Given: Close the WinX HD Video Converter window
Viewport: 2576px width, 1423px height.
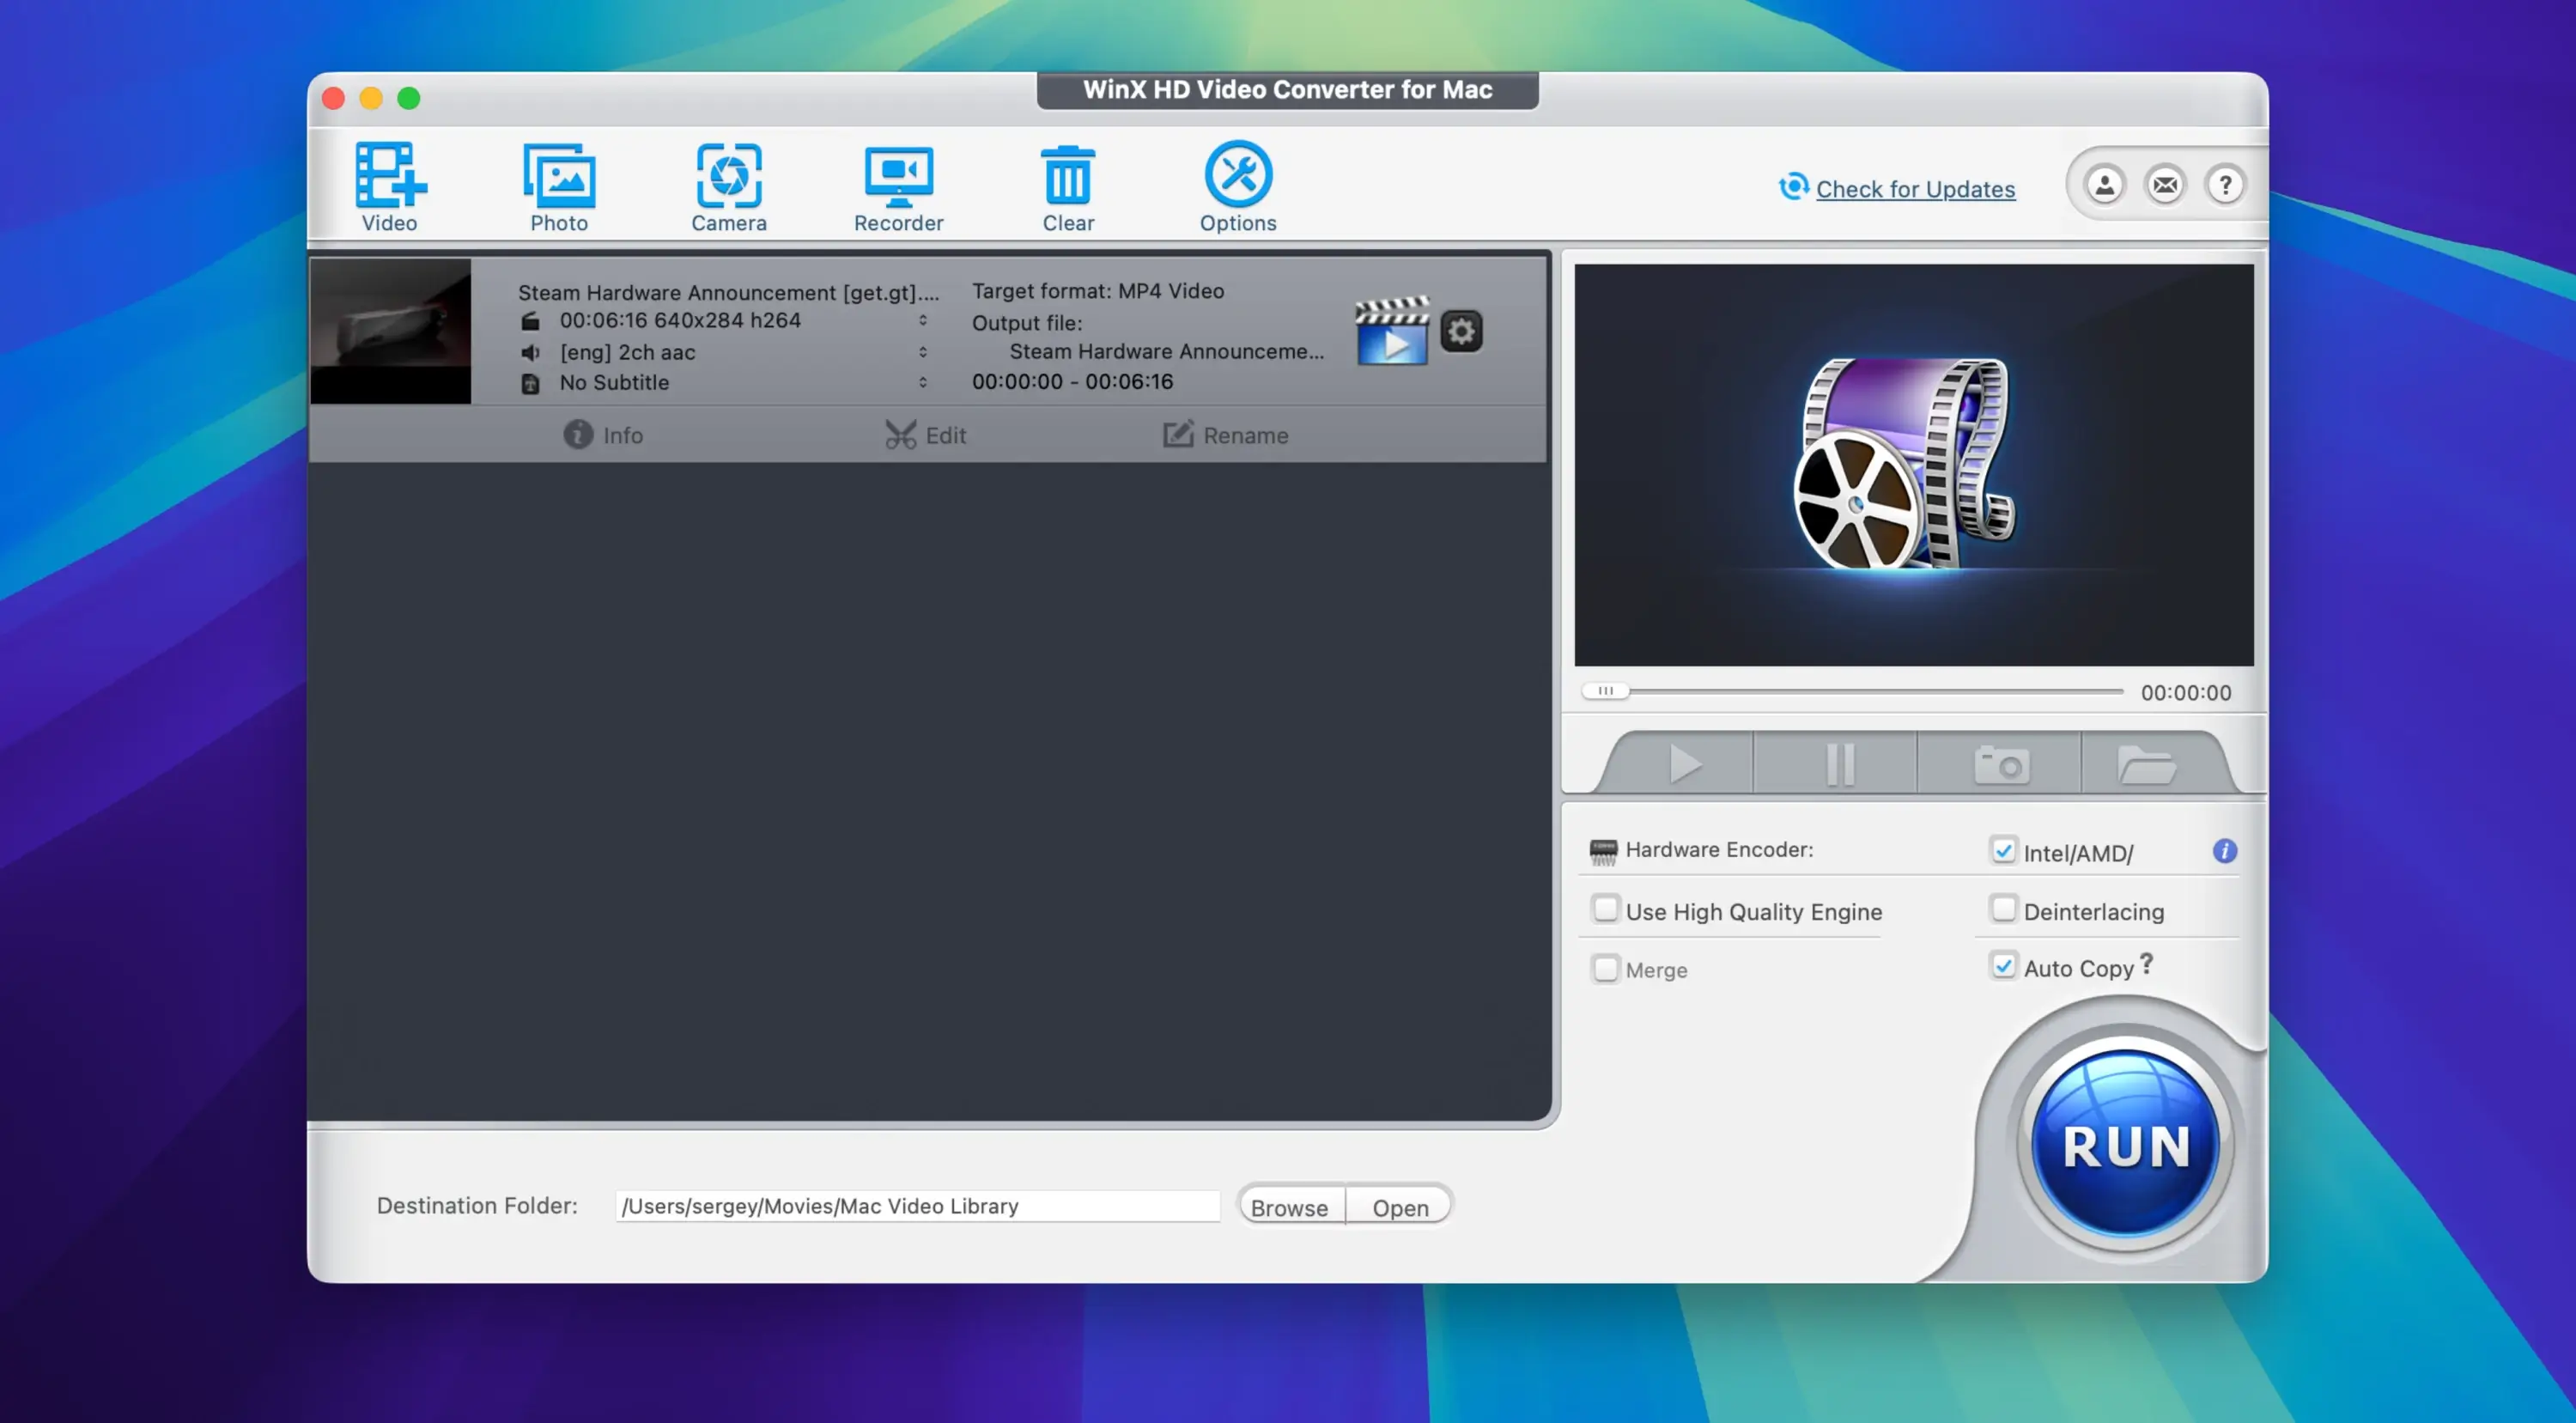Looking at the screenshot, I should 334,98.
